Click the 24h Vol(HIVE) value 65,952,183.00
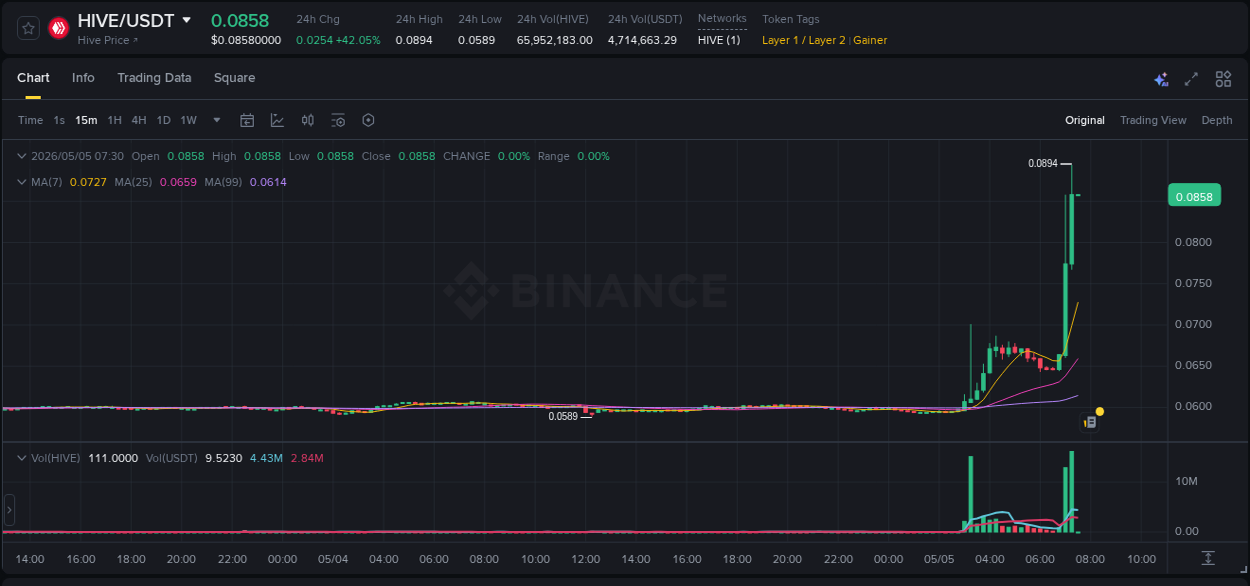The height and width of the screenshot is (586, 1250). coord(555,40)
